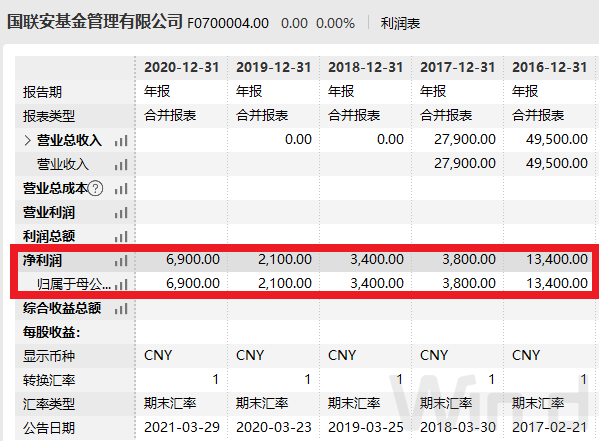
Task: Open chart icon for 净利润 row
Action: pyautogui.click(x=121, y=261)
